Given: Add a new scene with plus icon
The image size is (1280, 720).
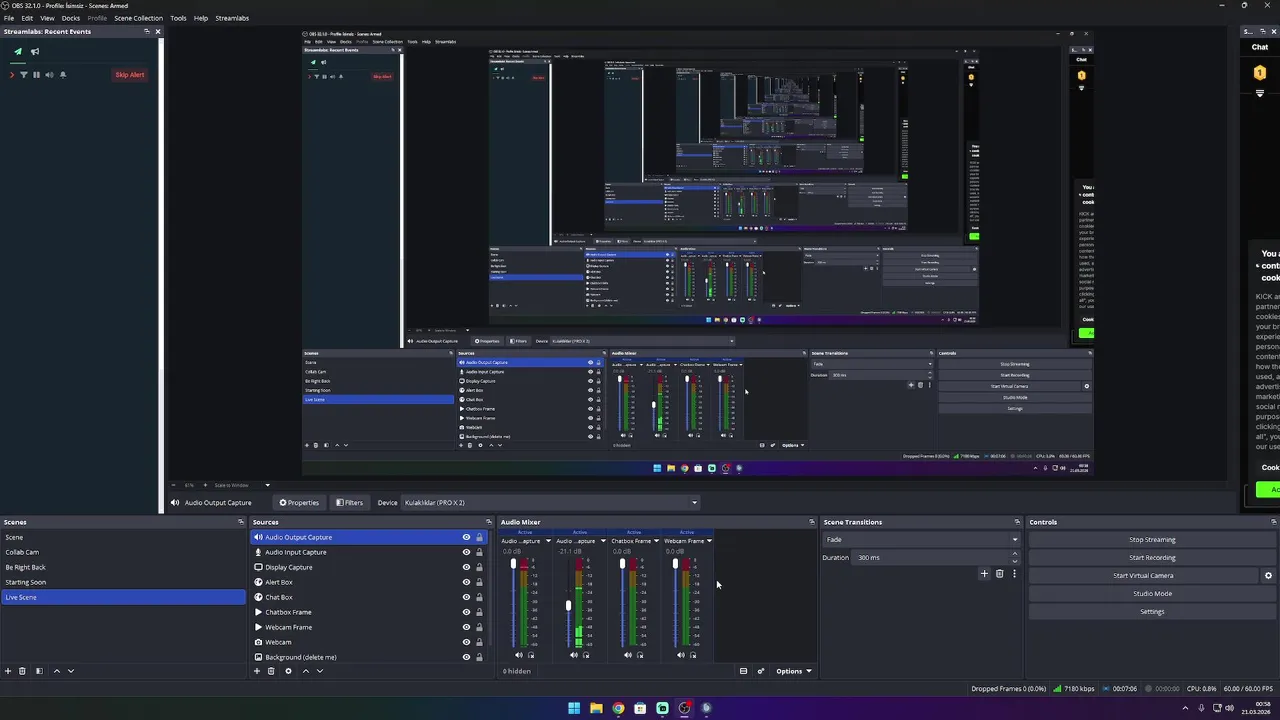Looking at the screenshot, I should point(8,671).
